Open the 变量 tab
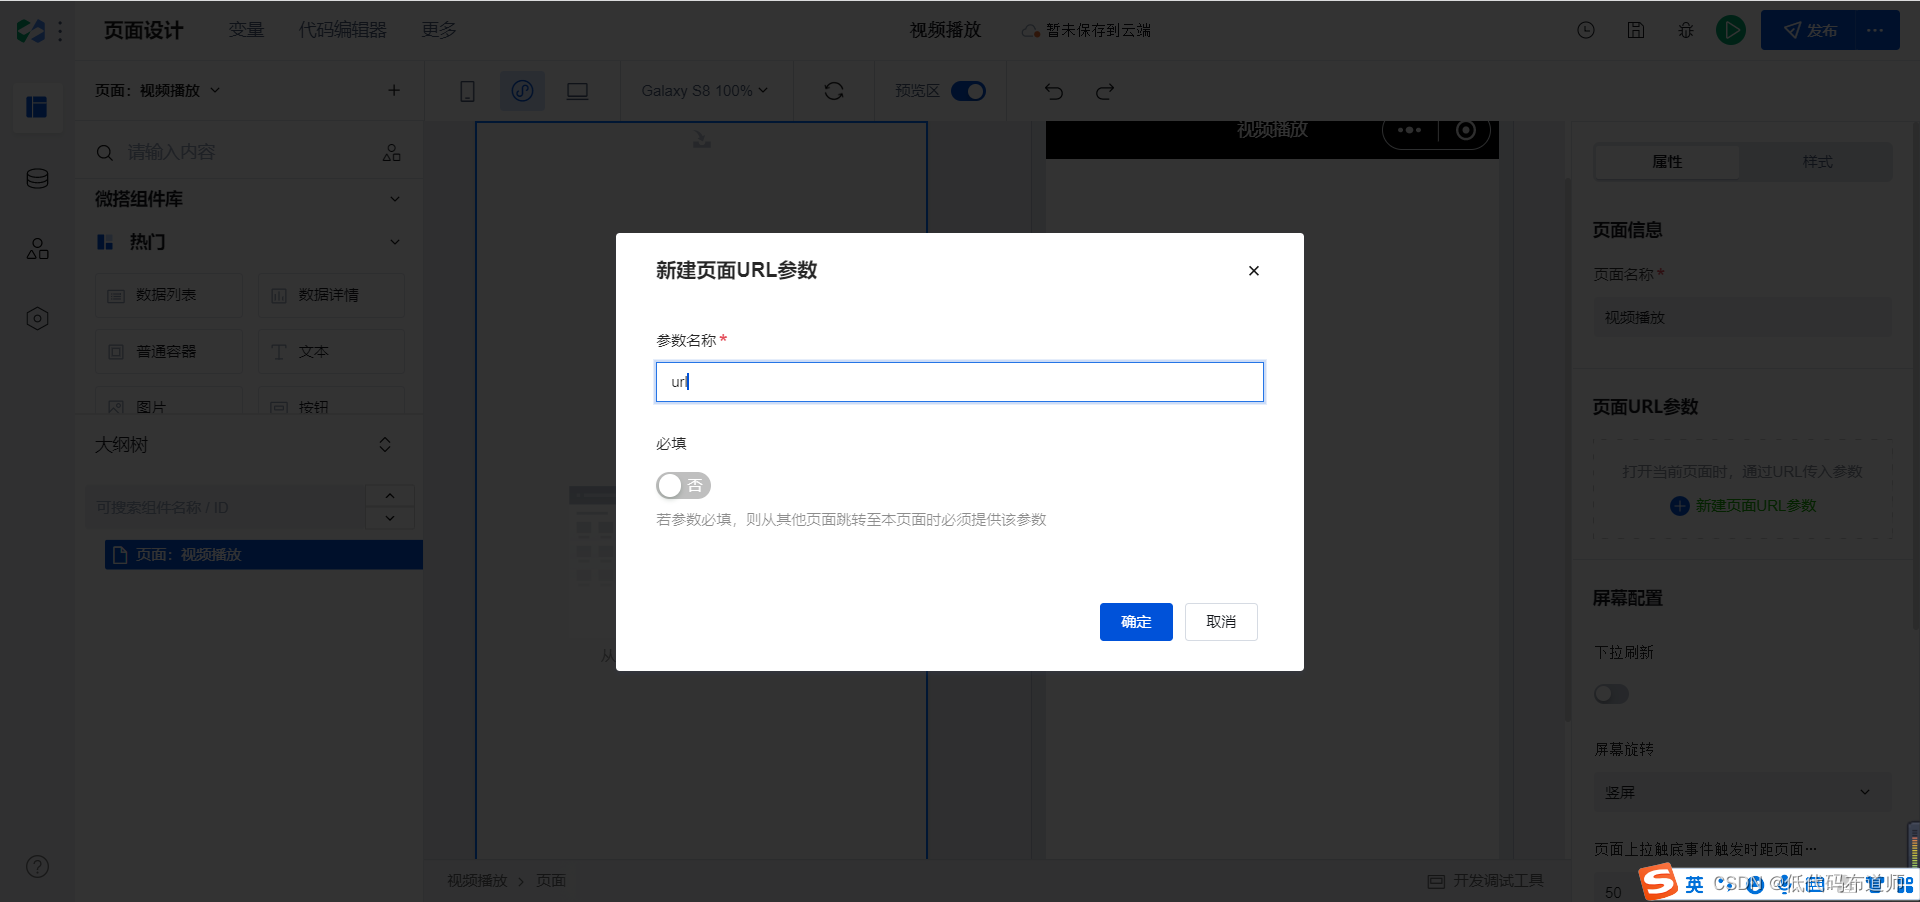The height and width of the screenshot is (902, 1920). [x=246, y=30]
